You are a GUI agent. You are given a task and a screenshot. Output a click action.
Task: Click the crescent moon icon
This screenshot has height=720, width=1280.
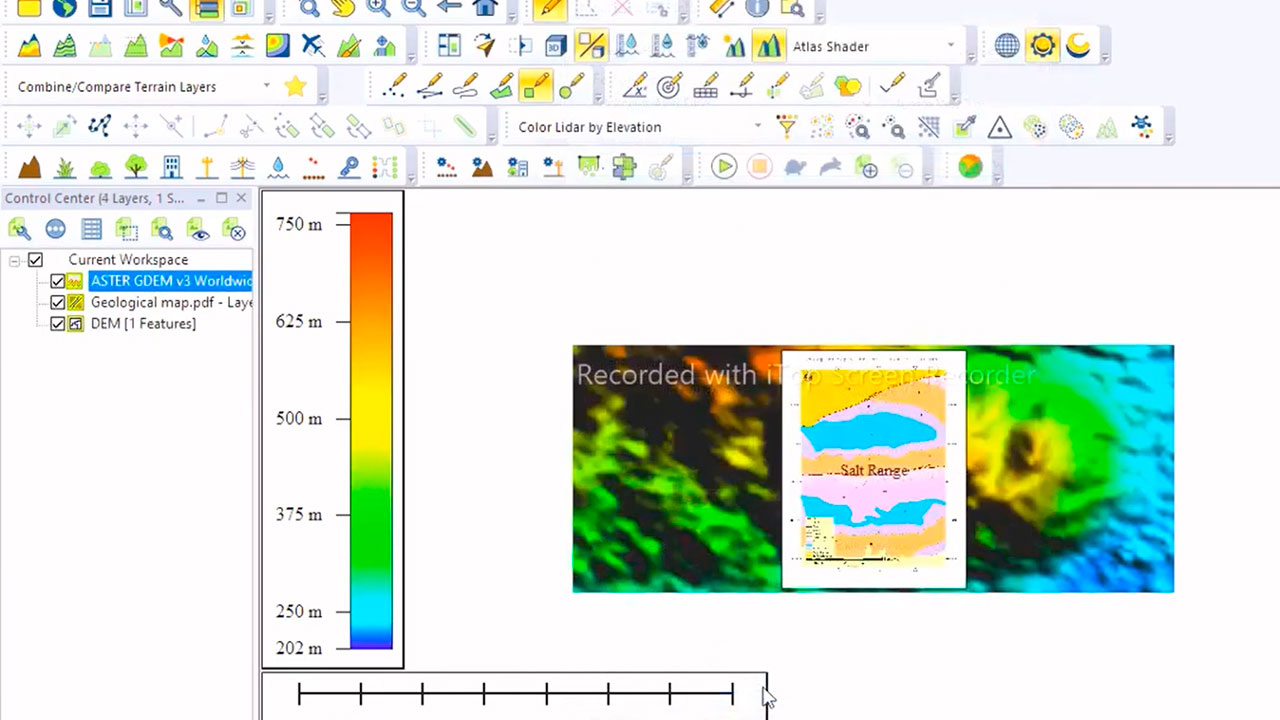(x=1078, y=46)
